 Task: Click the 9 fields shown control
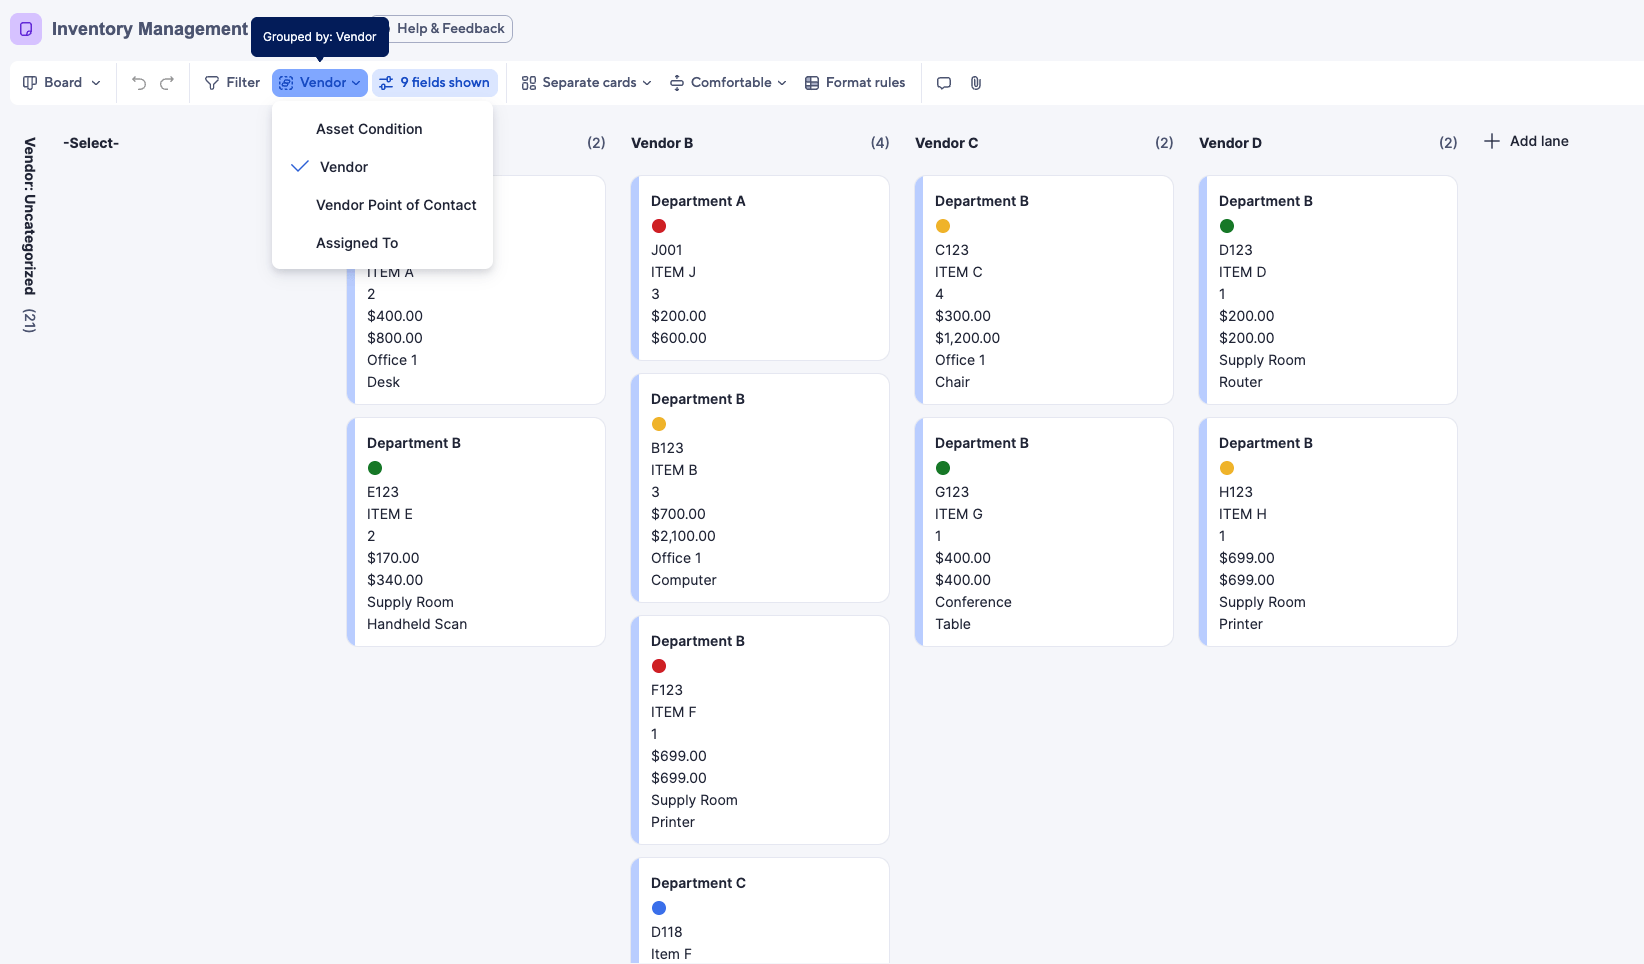pyautogui.click(x=435, y=82)
